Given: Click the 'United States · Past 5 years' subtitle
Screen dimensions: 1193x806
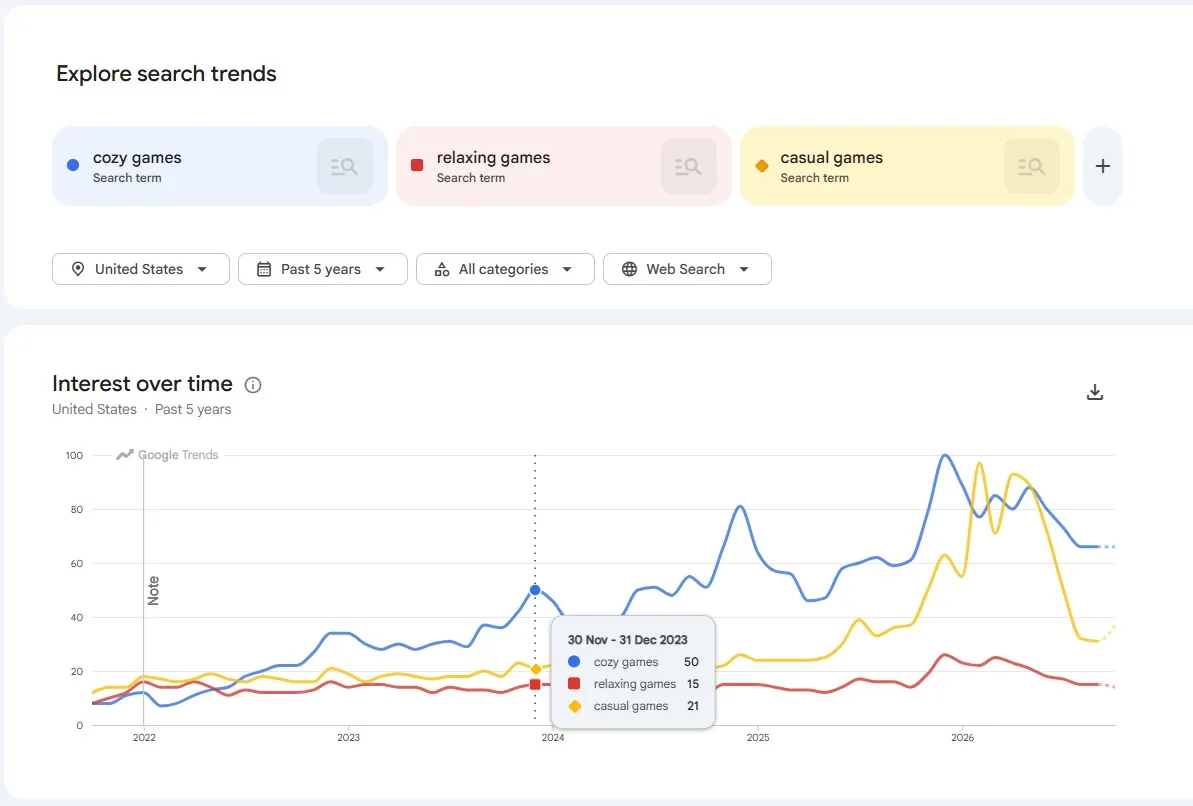Looking at the screenshot, I should [x=142, y=409].
